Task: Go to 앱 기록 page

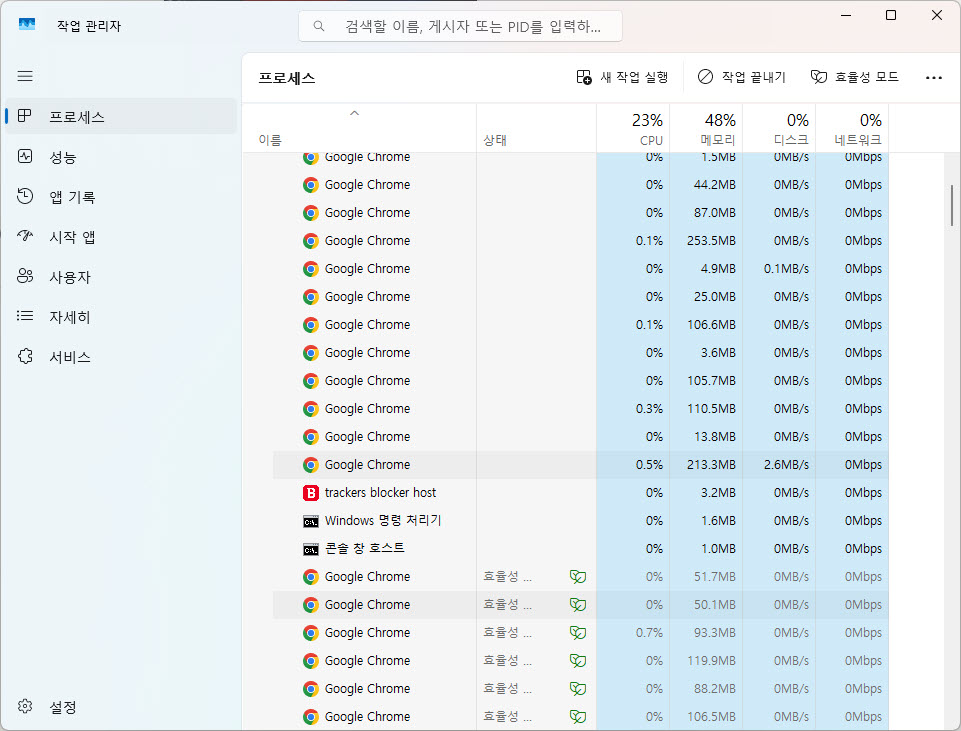Action: point(121,197)
